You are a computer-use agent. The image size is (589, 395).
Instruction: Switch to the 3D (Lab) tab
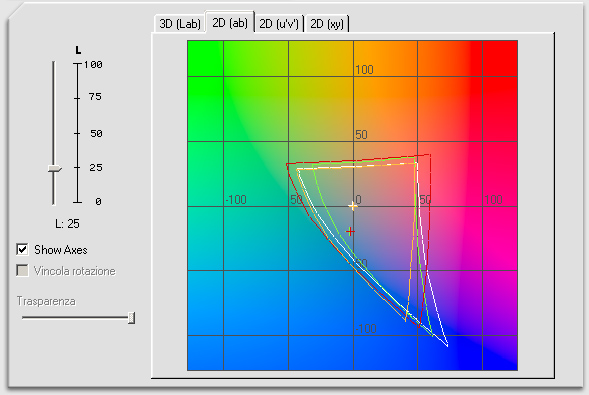180,24
